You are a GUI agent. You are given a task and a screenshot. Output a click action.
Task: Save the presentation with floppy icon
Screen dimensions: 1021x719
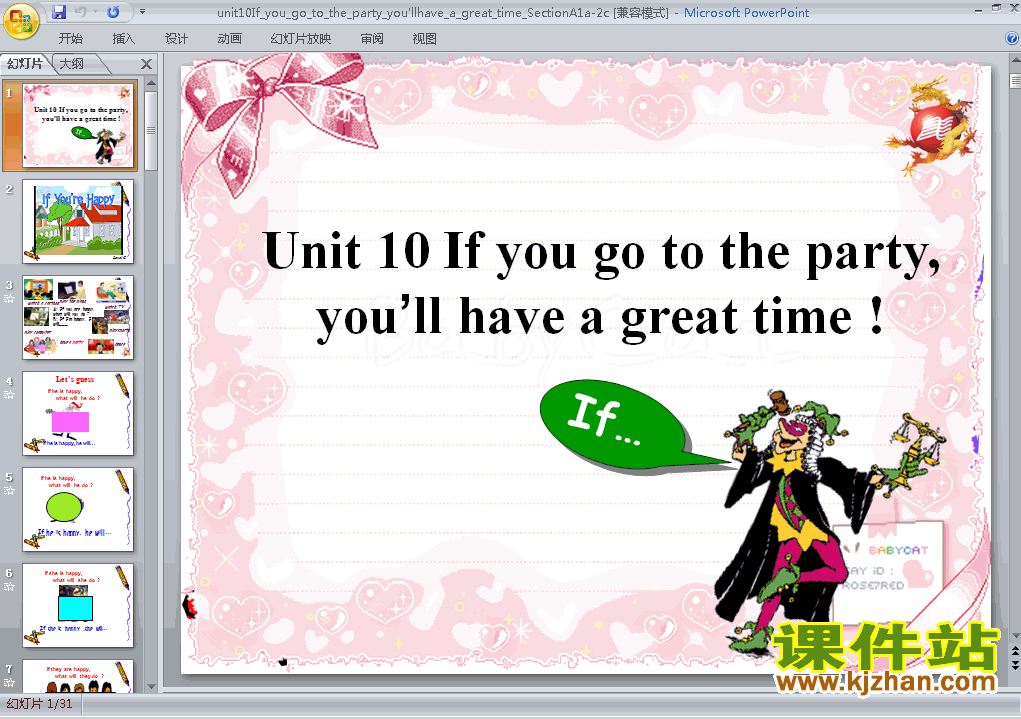coord(59,12)
